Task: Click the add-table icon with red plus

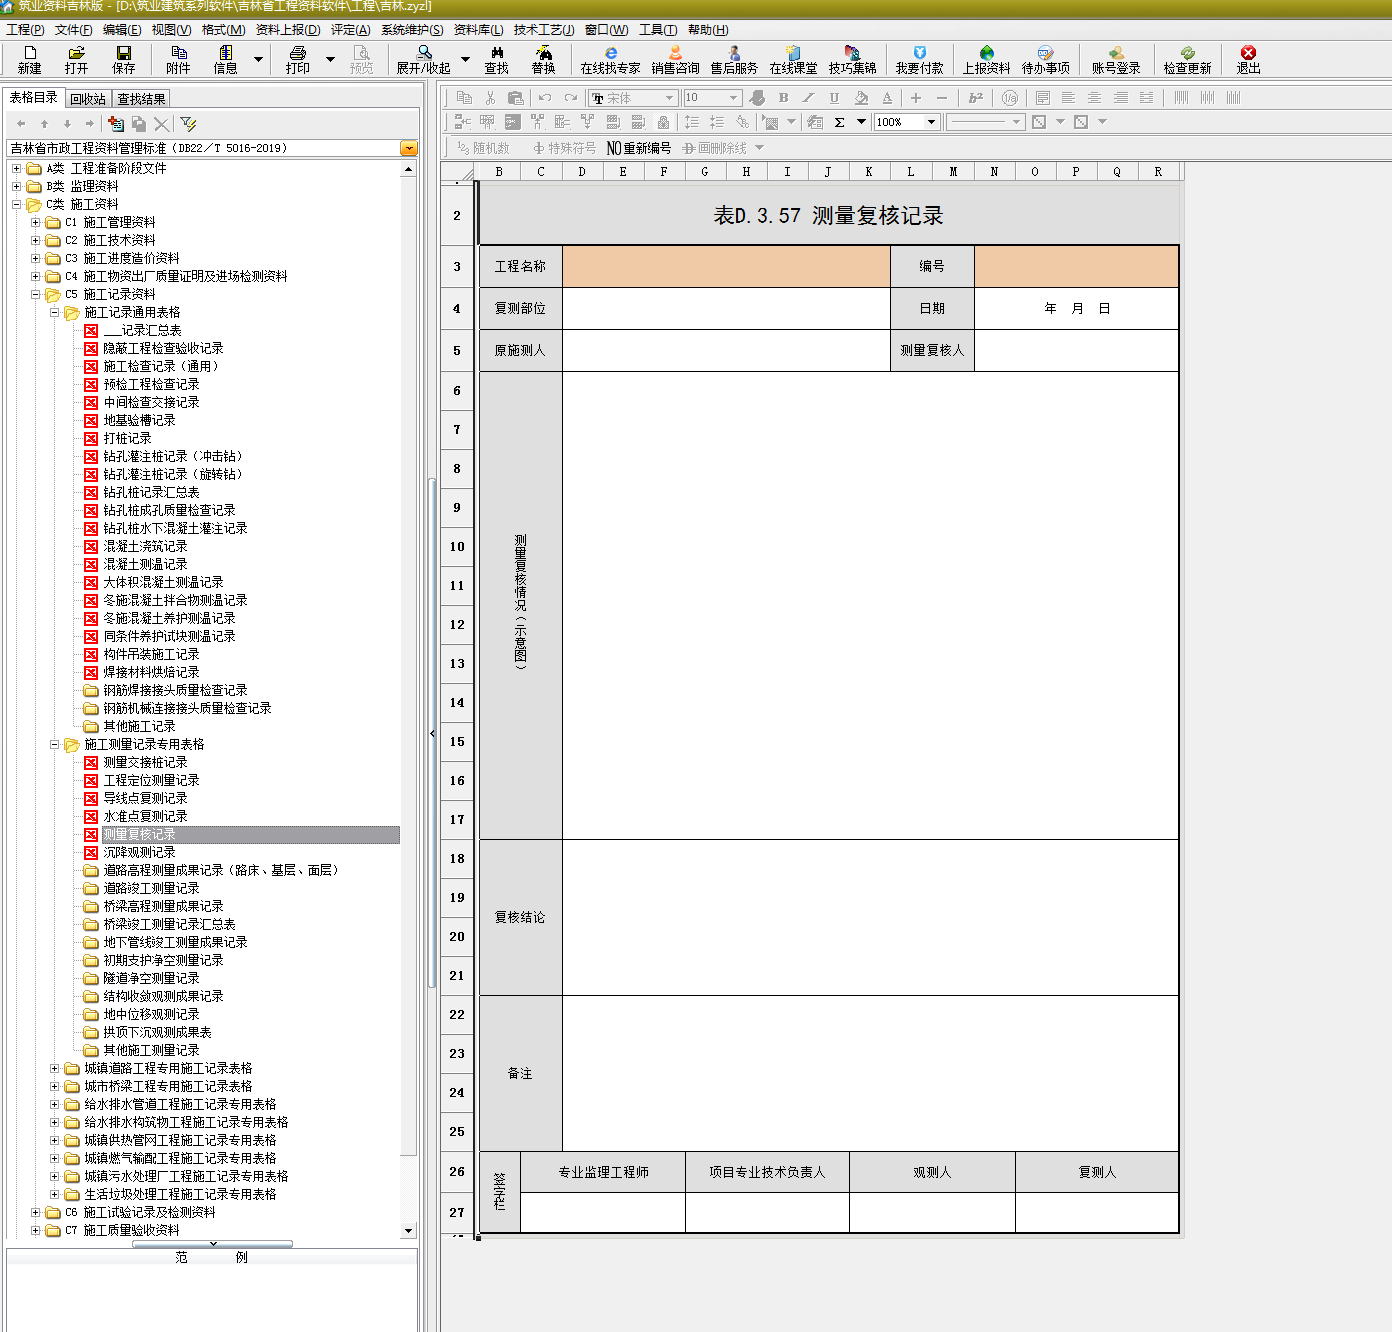Action: [x=116, y=124]
